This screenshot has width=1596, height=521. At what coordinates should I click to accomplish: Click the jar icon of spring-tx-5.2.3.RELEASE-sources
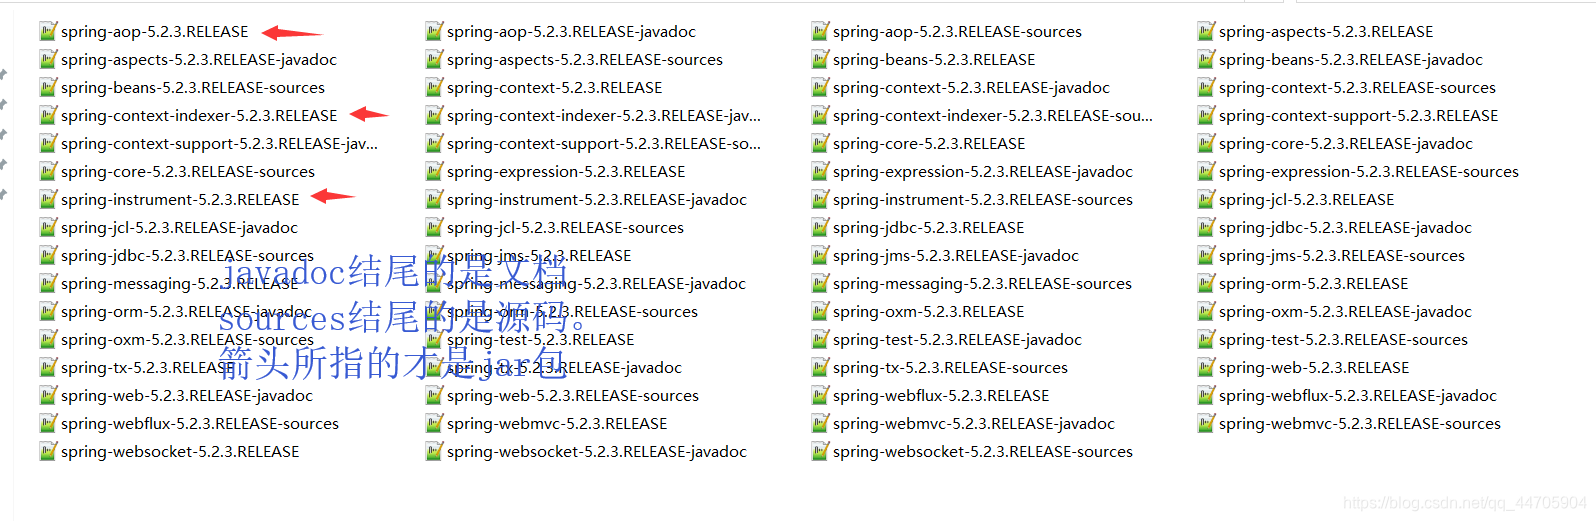820,368
